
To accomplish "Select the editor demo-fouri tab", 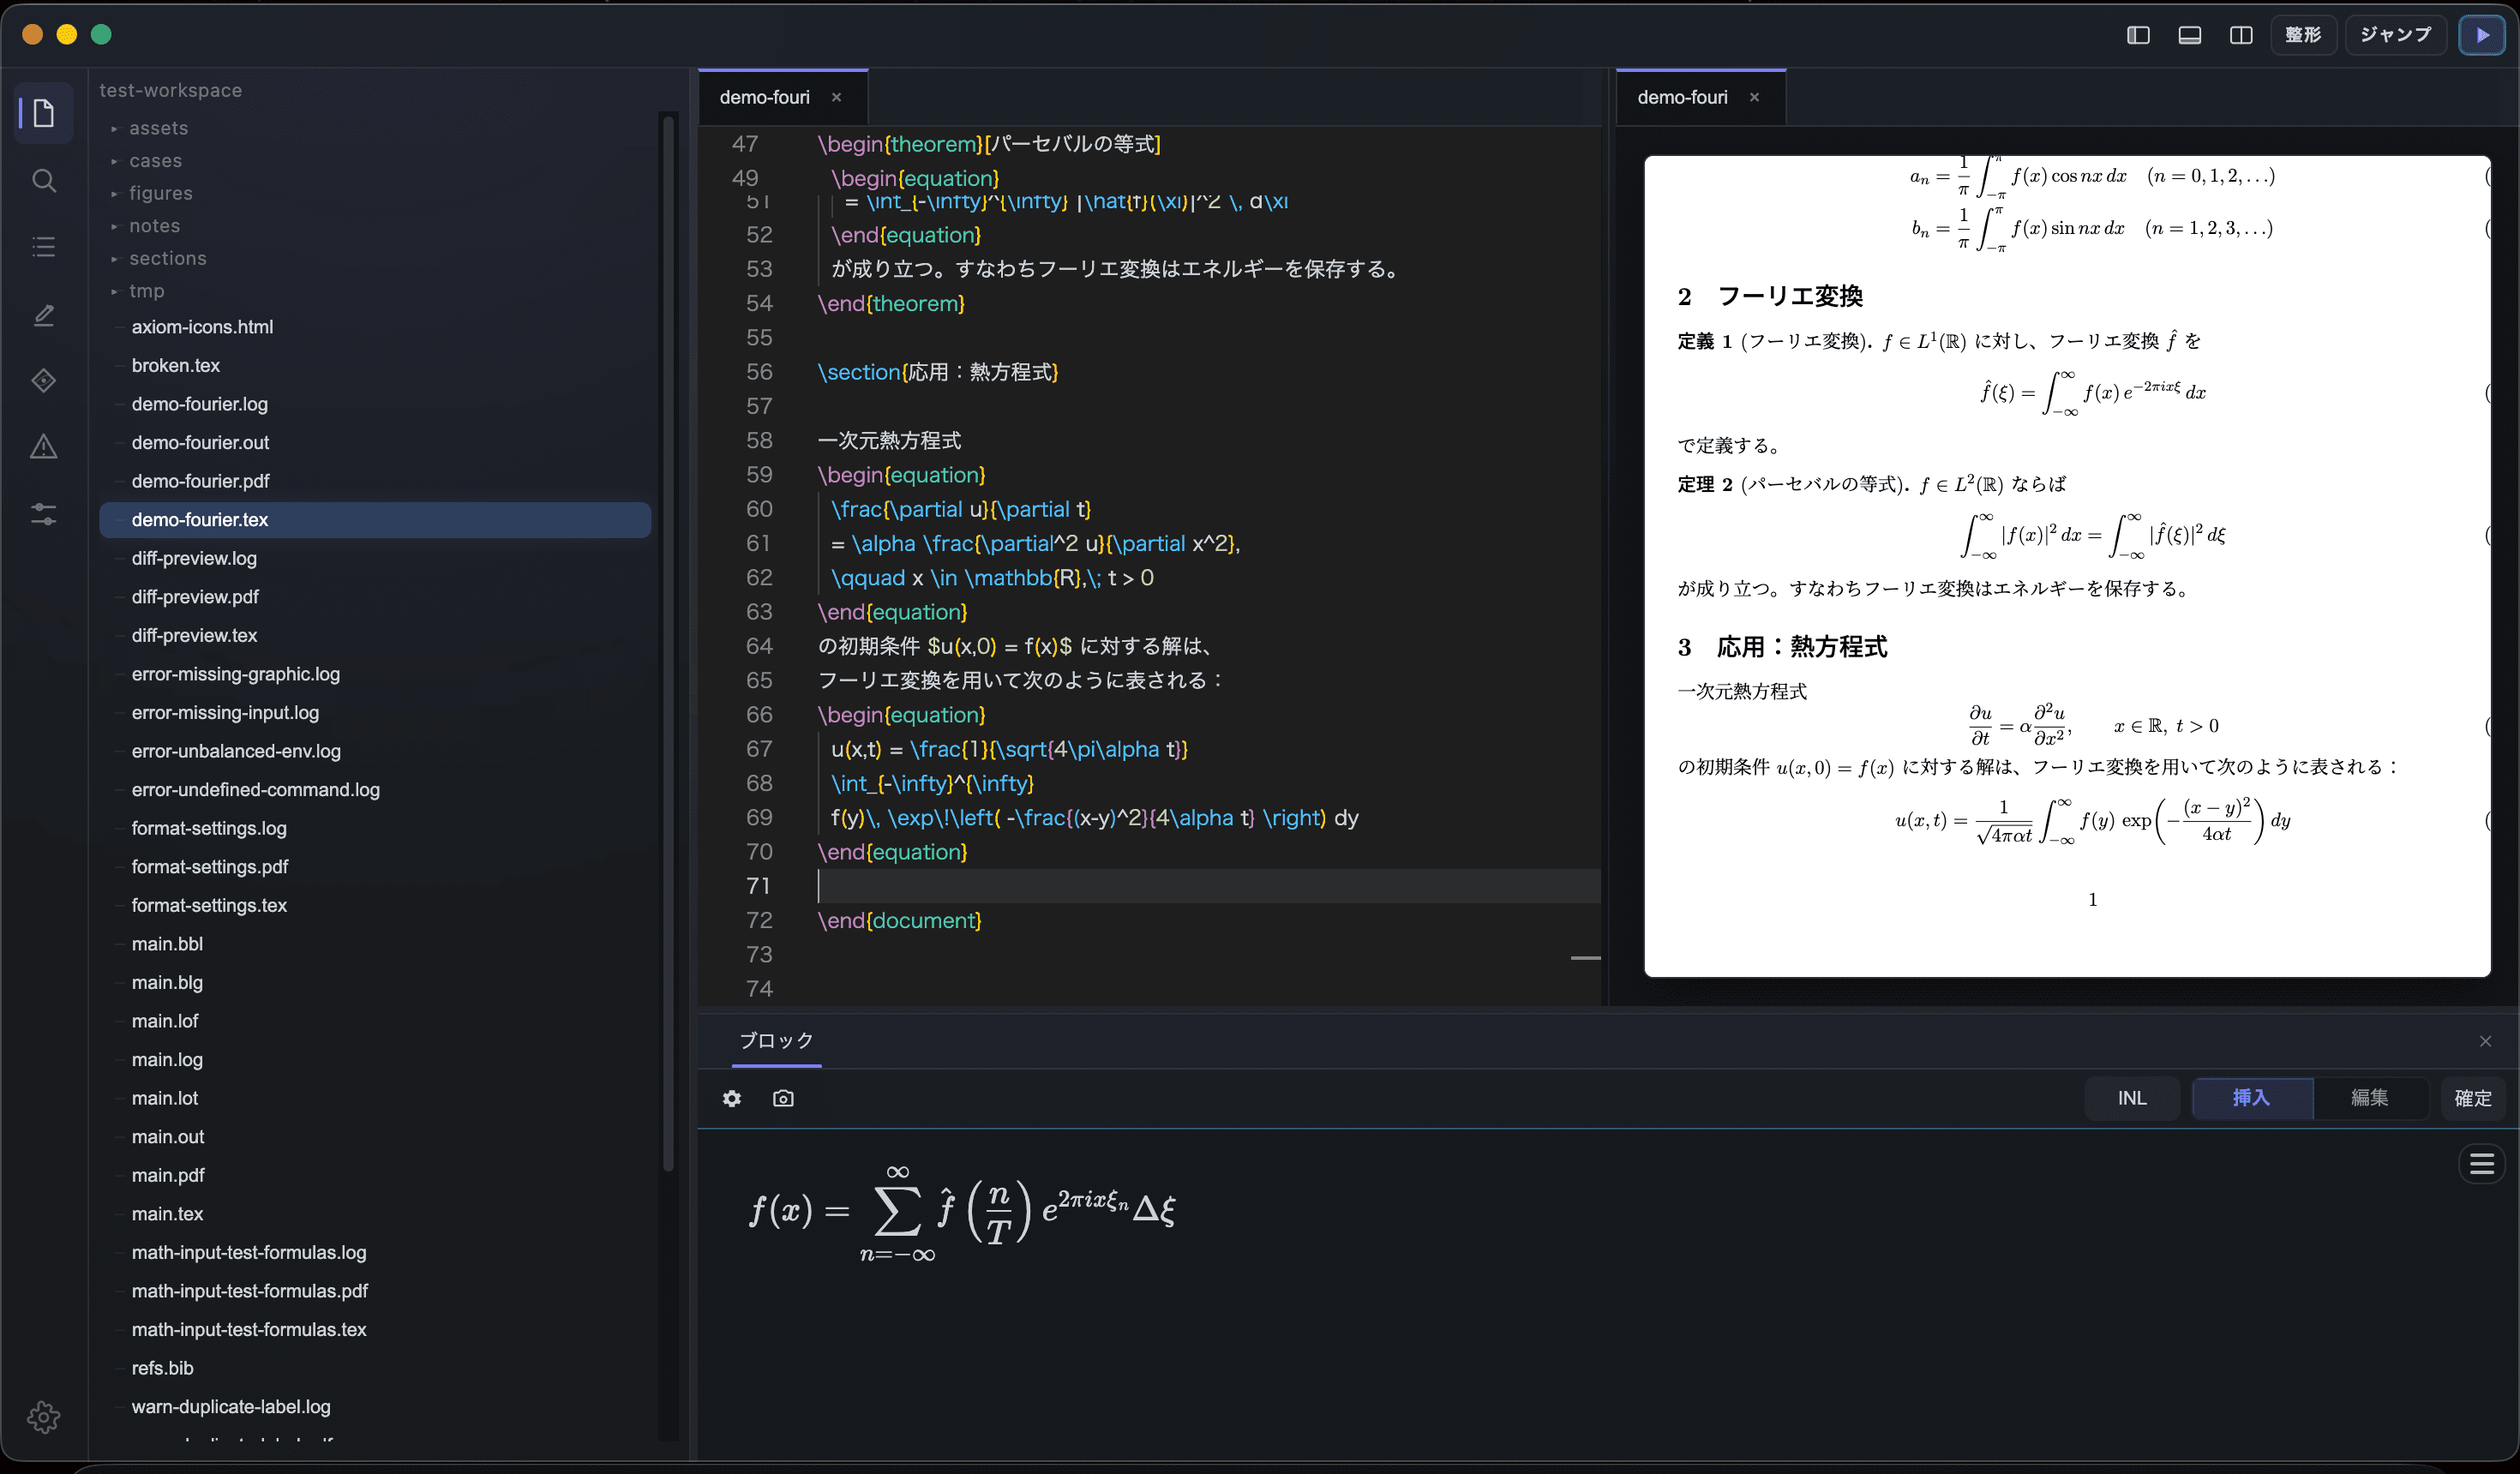I will (x=765, y=97).
